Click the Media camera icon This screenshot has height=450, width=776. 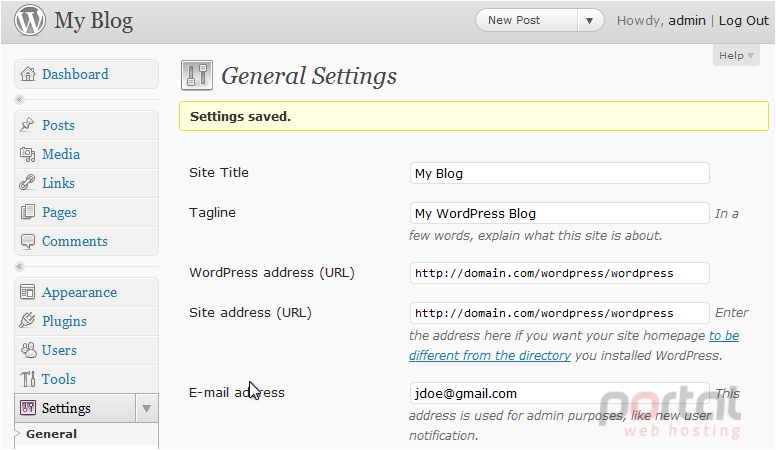pyautogui.click(x=27, y=154)
